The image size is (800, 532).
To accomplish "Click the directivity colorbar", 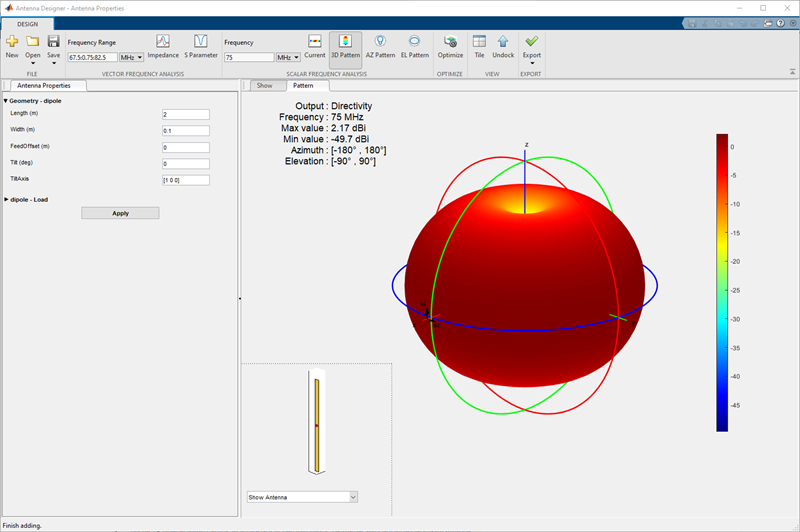I will click(722, 282).
